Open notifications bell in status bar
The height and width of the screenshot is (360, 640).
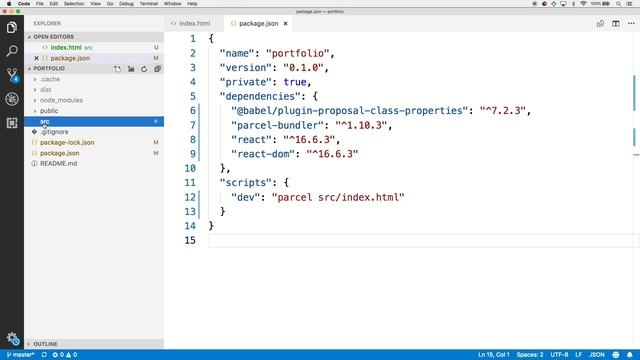point(629,355)
